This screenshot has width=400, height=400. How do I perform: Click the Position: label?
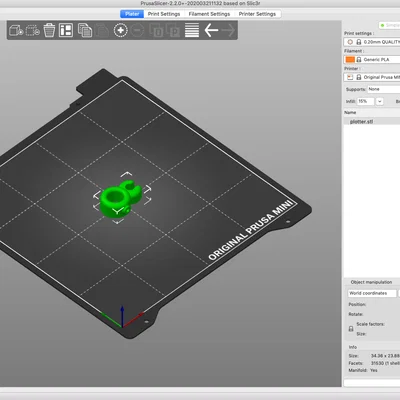click(x=357, y=304)
